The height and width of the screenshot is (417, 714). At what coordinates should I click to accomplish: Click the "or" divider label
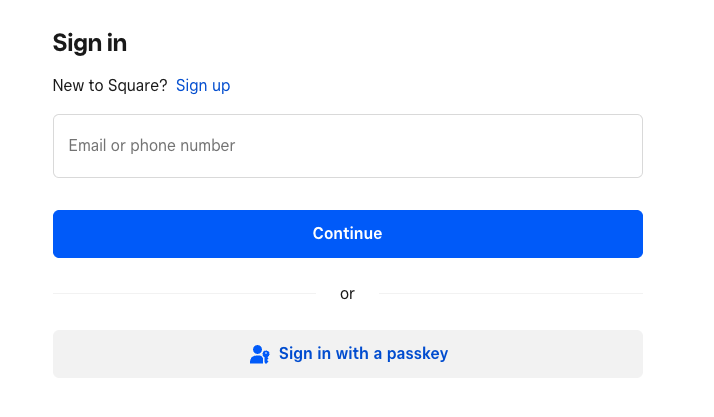pyautogui.click(x=347, y=294)
